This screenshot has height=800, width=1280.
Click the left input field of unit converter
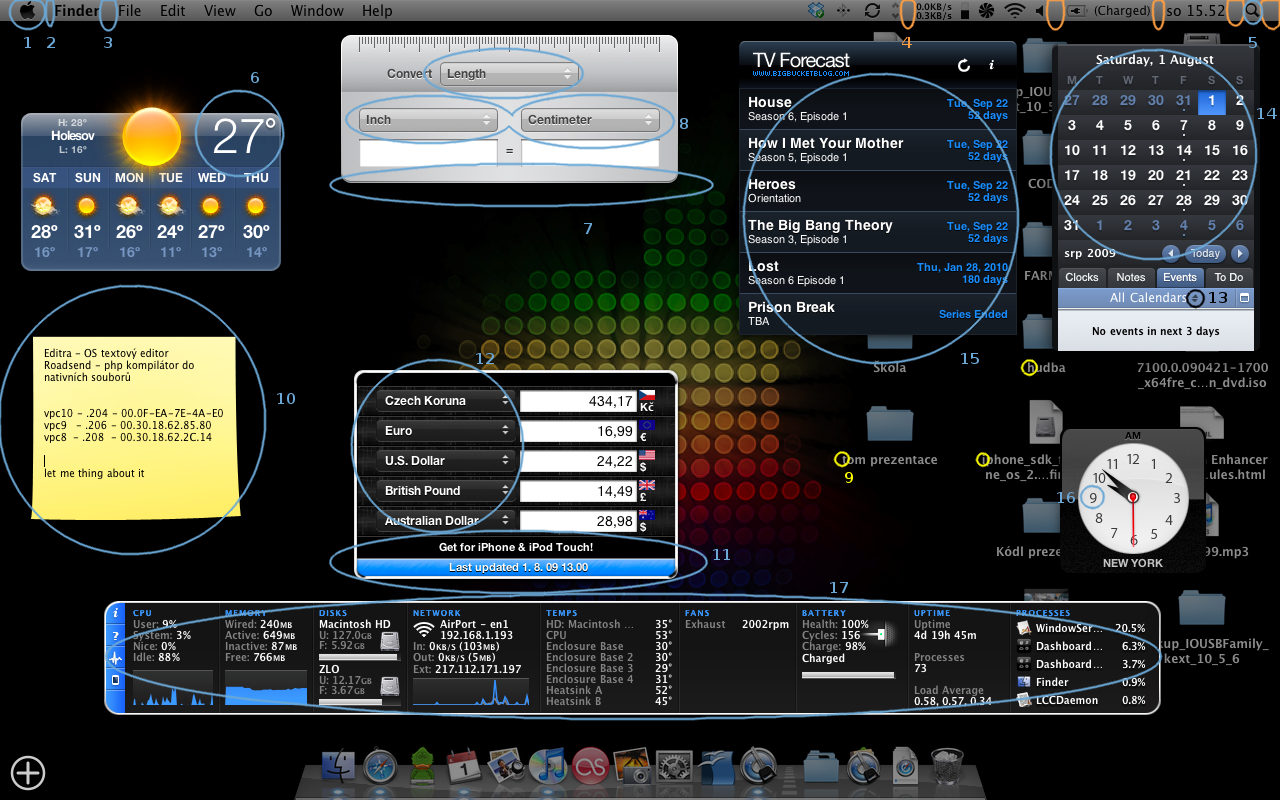coord(428,153)
